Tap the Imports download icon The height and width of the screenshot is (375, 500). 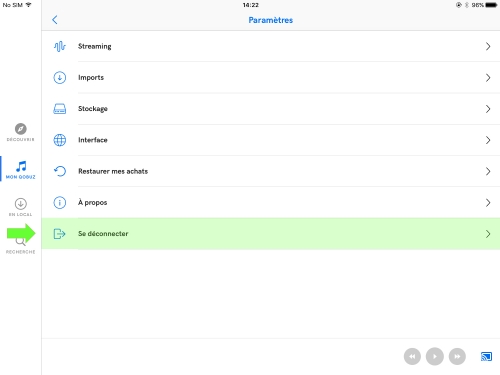(x=60, y=78)
